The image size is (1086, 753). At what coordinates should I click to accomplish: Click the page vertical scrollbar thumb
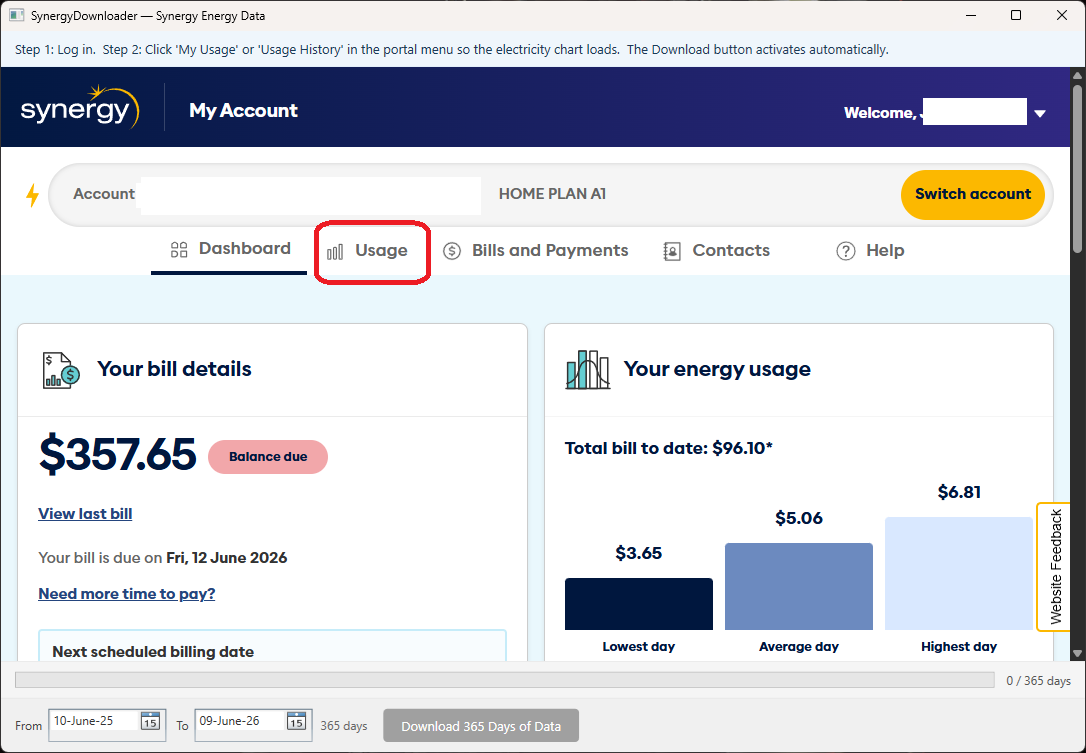[1077, 168]
